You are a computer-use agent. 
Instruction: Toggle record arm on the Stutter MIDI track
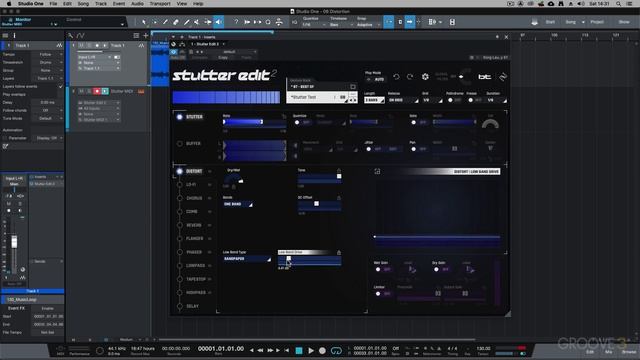97,91
